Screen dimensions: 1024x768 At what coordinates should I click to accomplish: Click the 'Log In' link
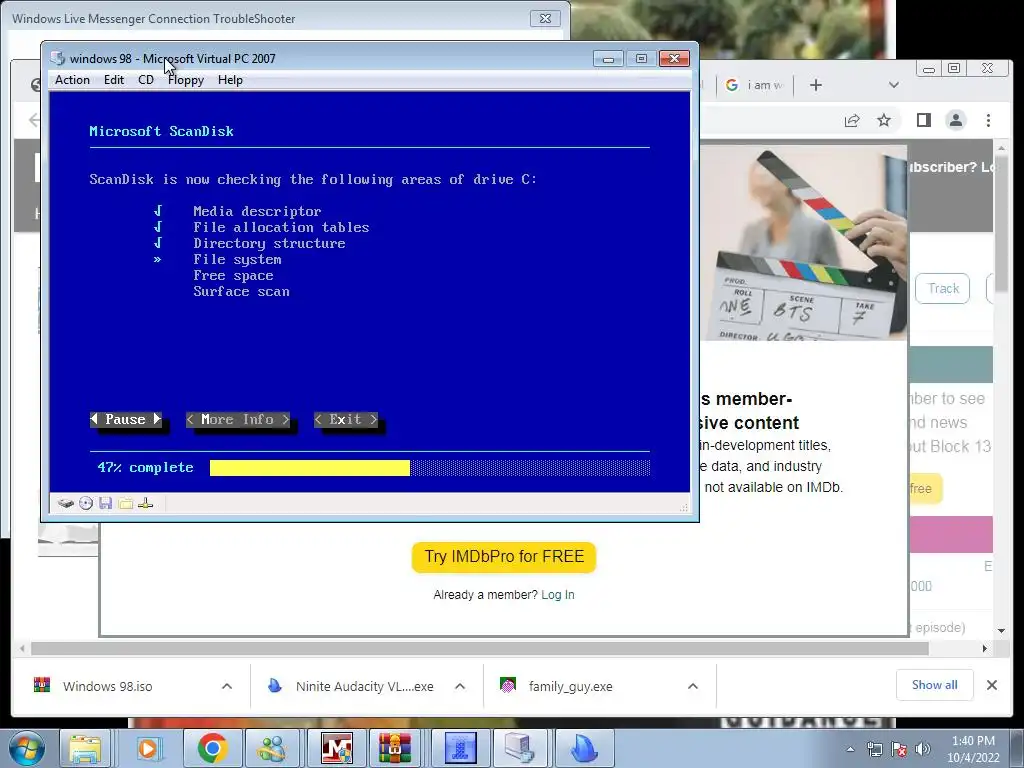558,595
